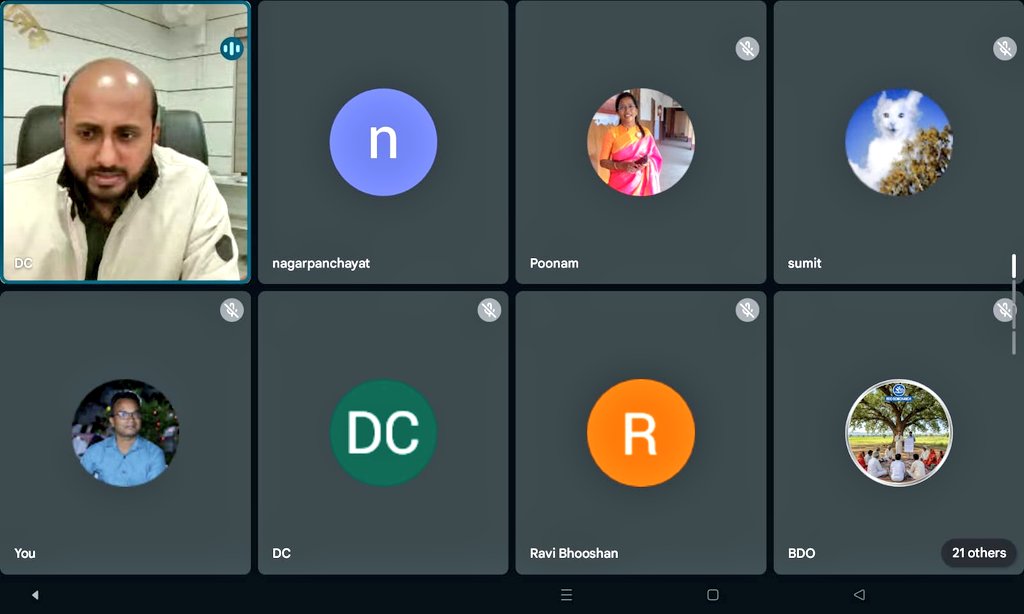Tap the Android home square icon
Viewport: 1024px width, 614px height.
713,594
